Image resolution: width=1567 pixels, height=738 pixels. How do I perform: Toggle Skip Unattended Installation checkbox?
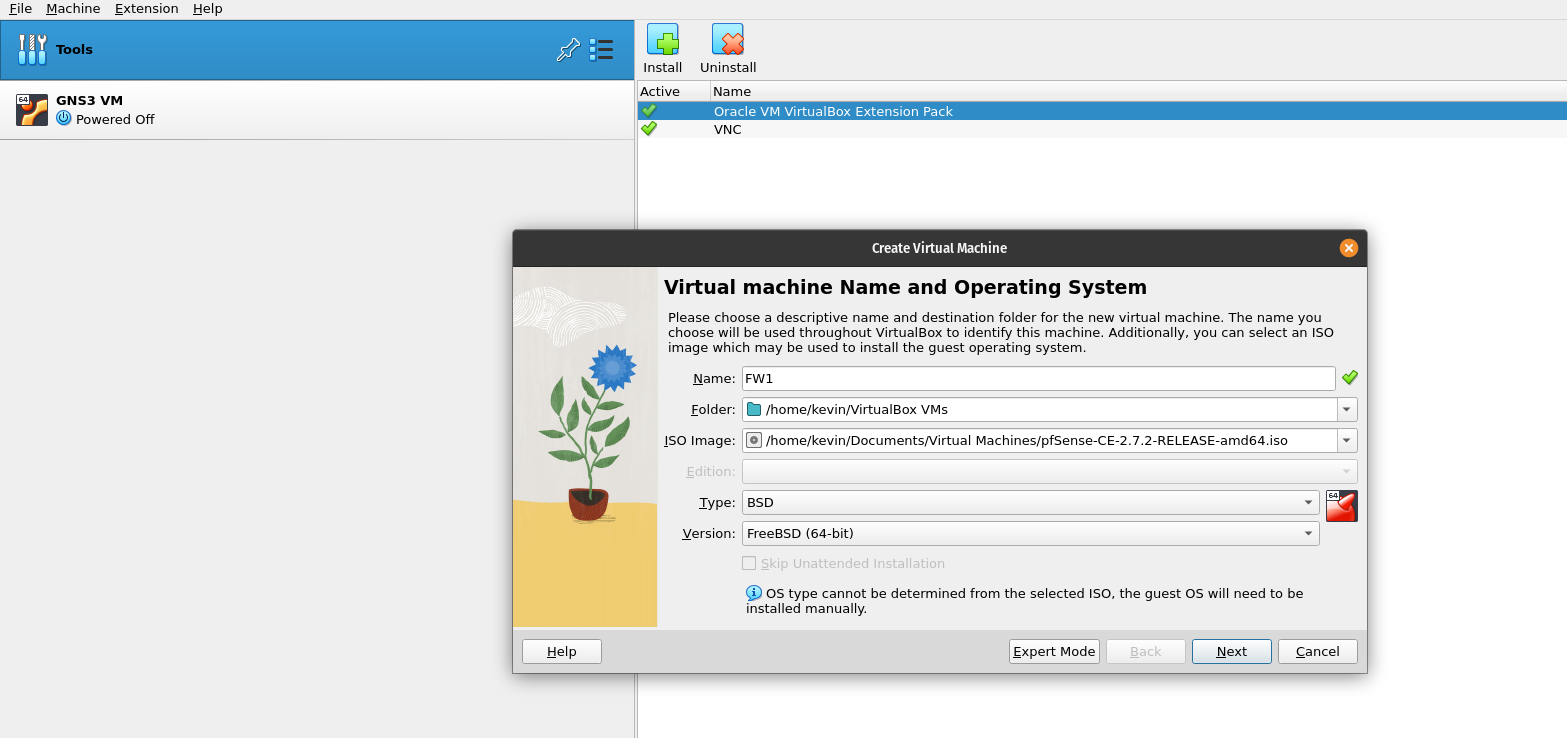point(749,563)
